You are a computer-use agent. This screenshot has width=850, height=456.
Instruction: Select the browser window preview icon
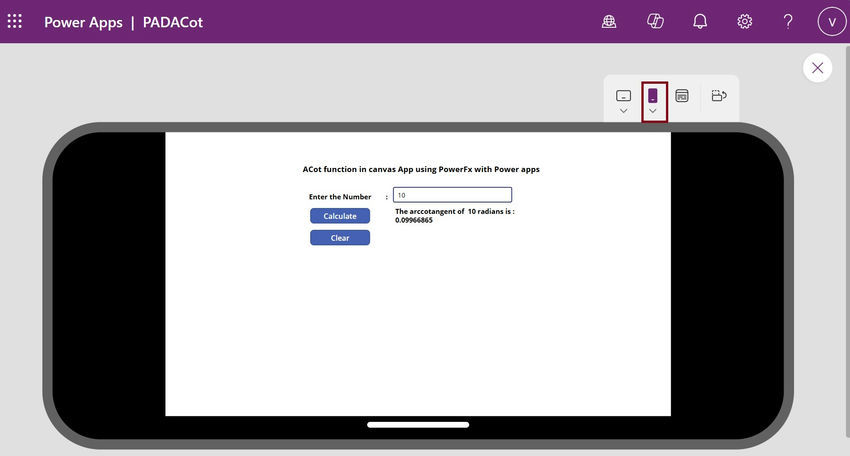coord(682,96)
